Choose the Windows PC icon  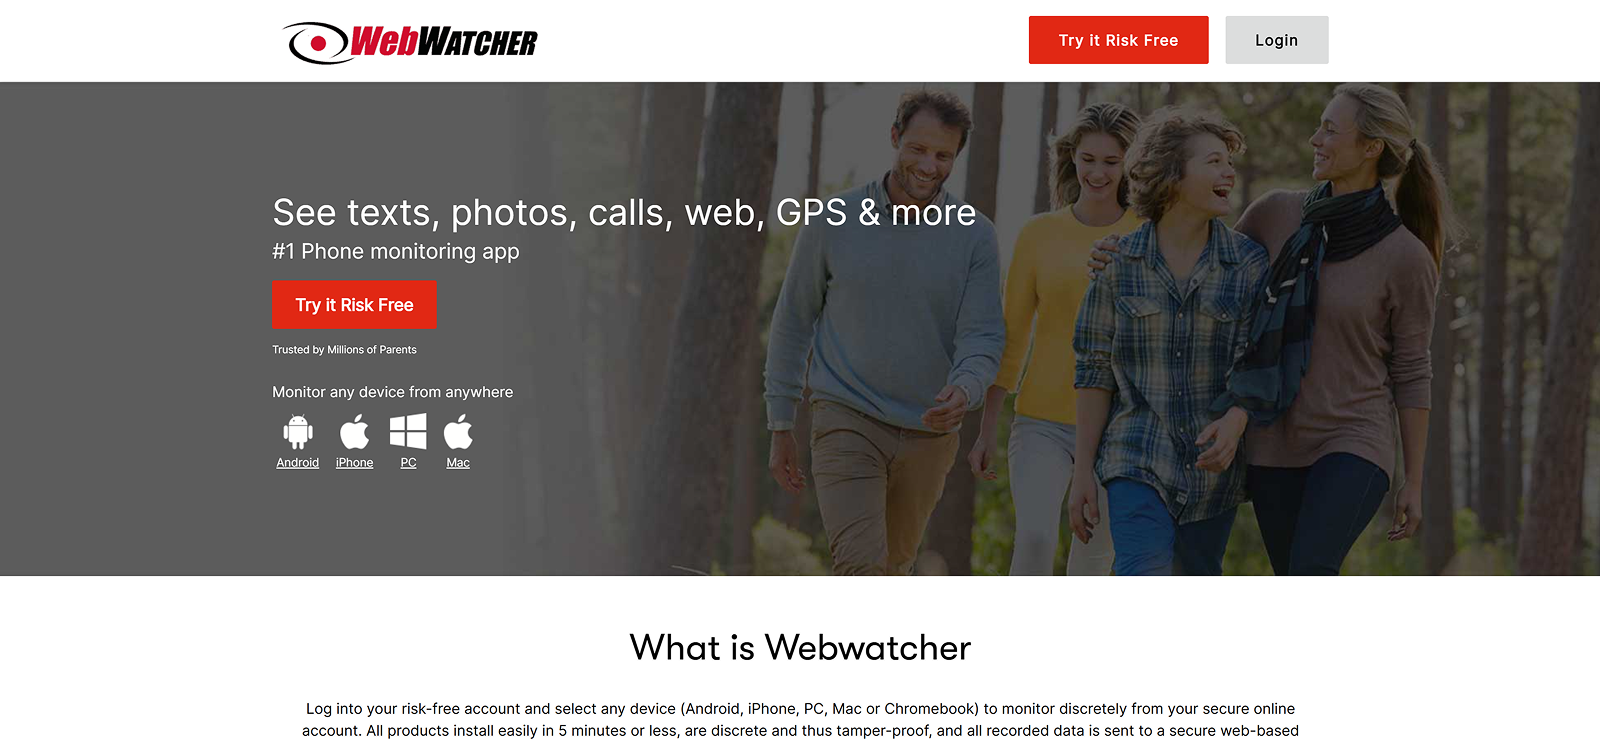408,431
